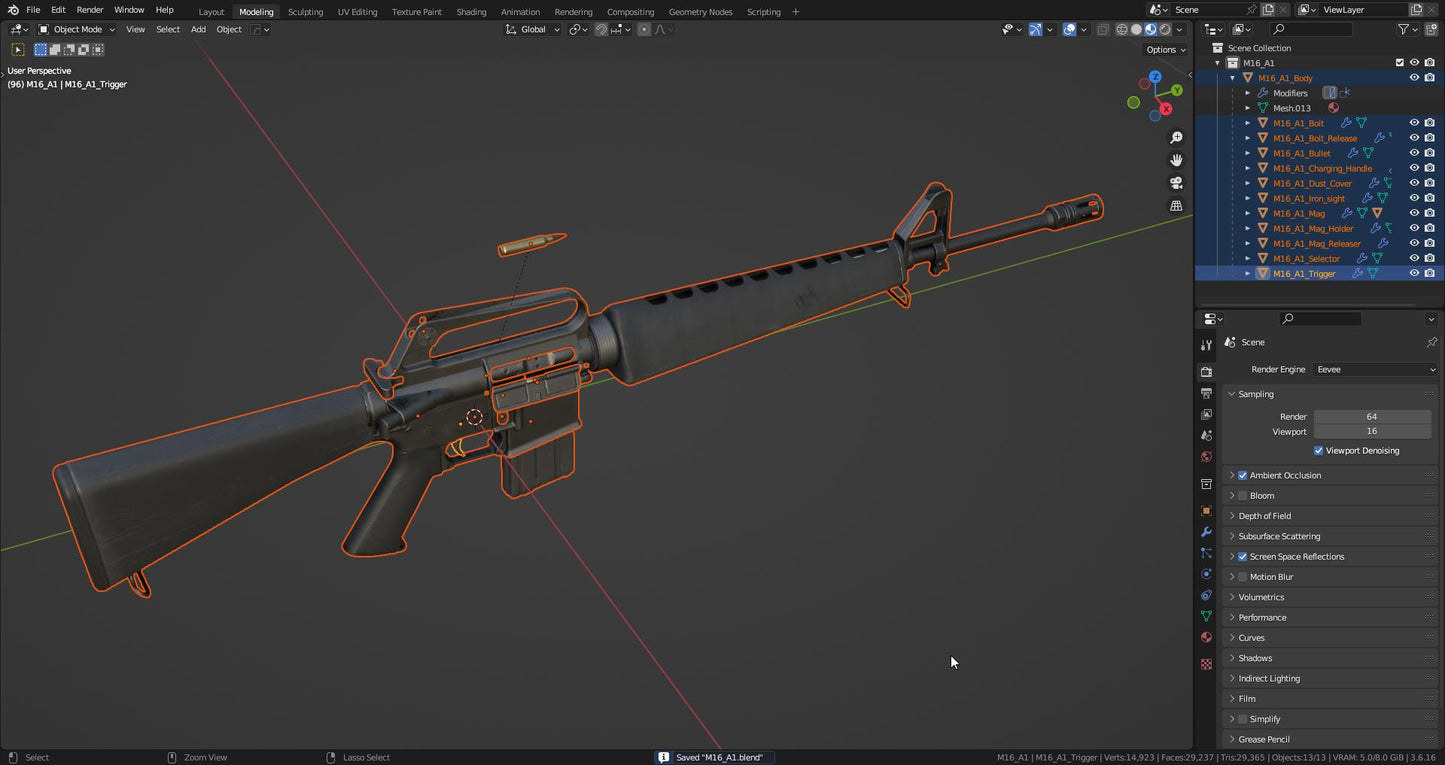Select the hand pan tool in viewport

1176,160
